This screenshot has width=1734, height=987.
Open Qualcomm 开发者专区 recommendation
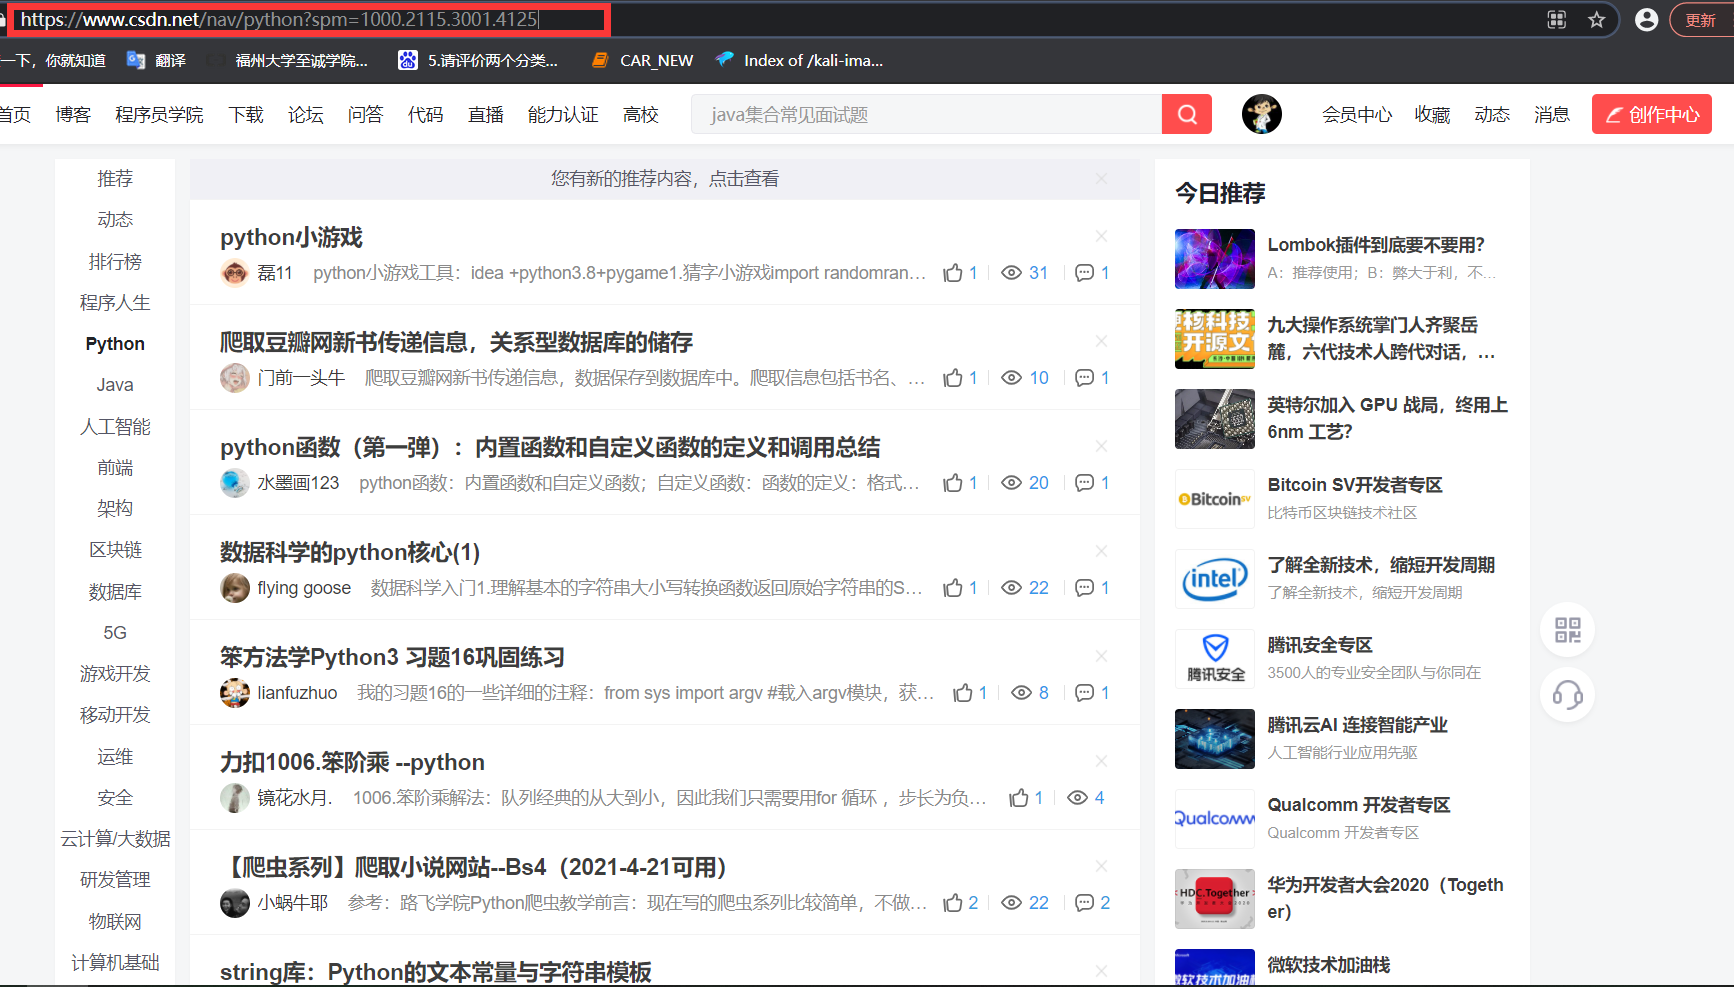click(1359, 805)
